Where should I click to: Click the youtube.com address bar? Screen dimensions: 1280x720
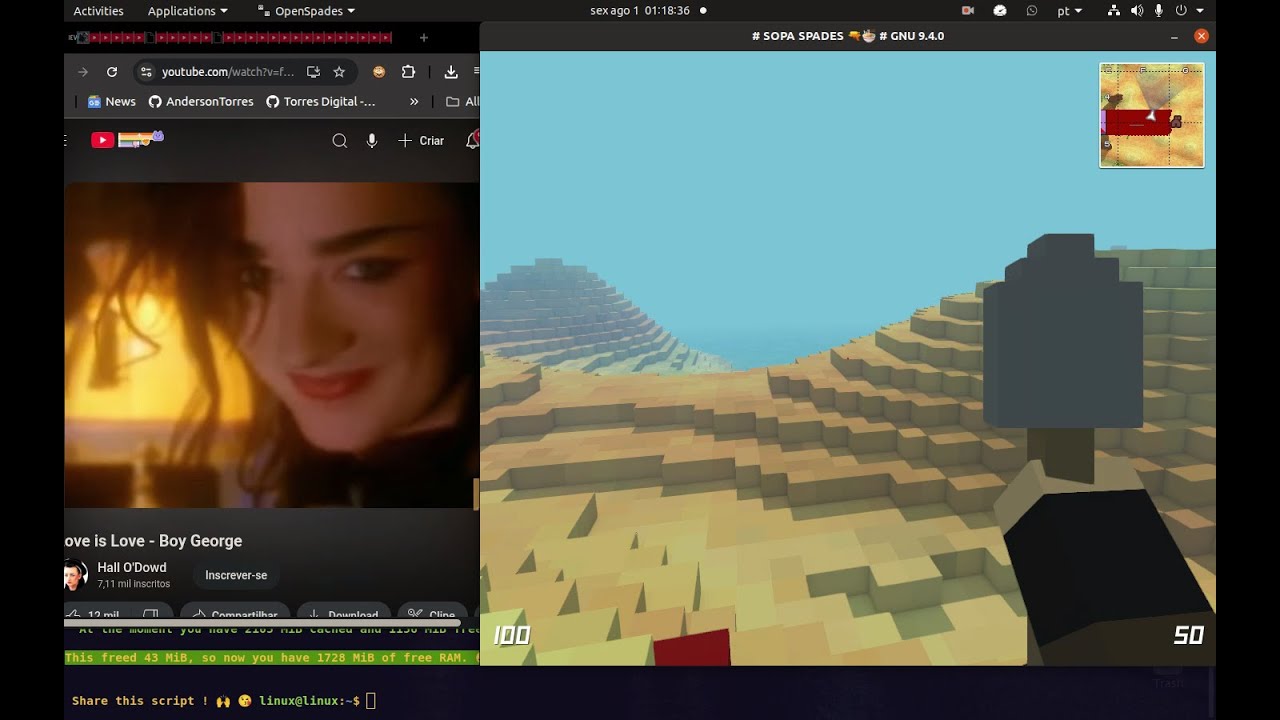[x=228, y=72]
